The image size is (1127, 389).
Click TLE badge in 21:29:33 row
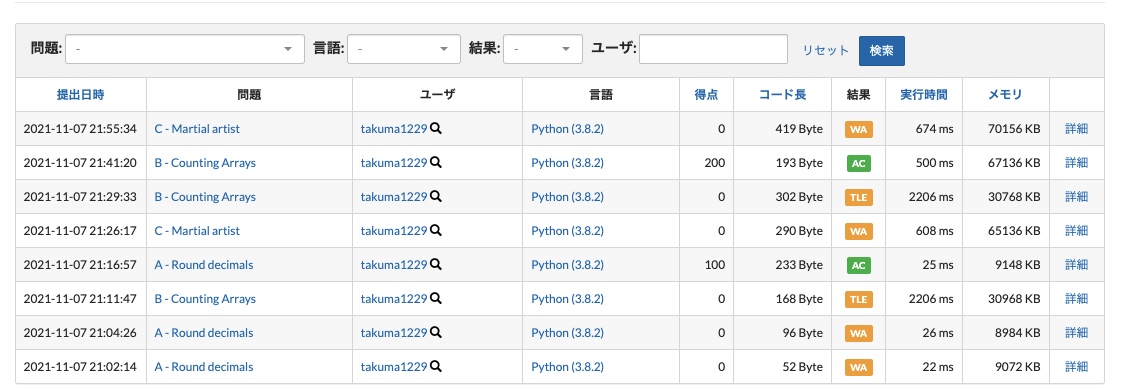[858, 197]
